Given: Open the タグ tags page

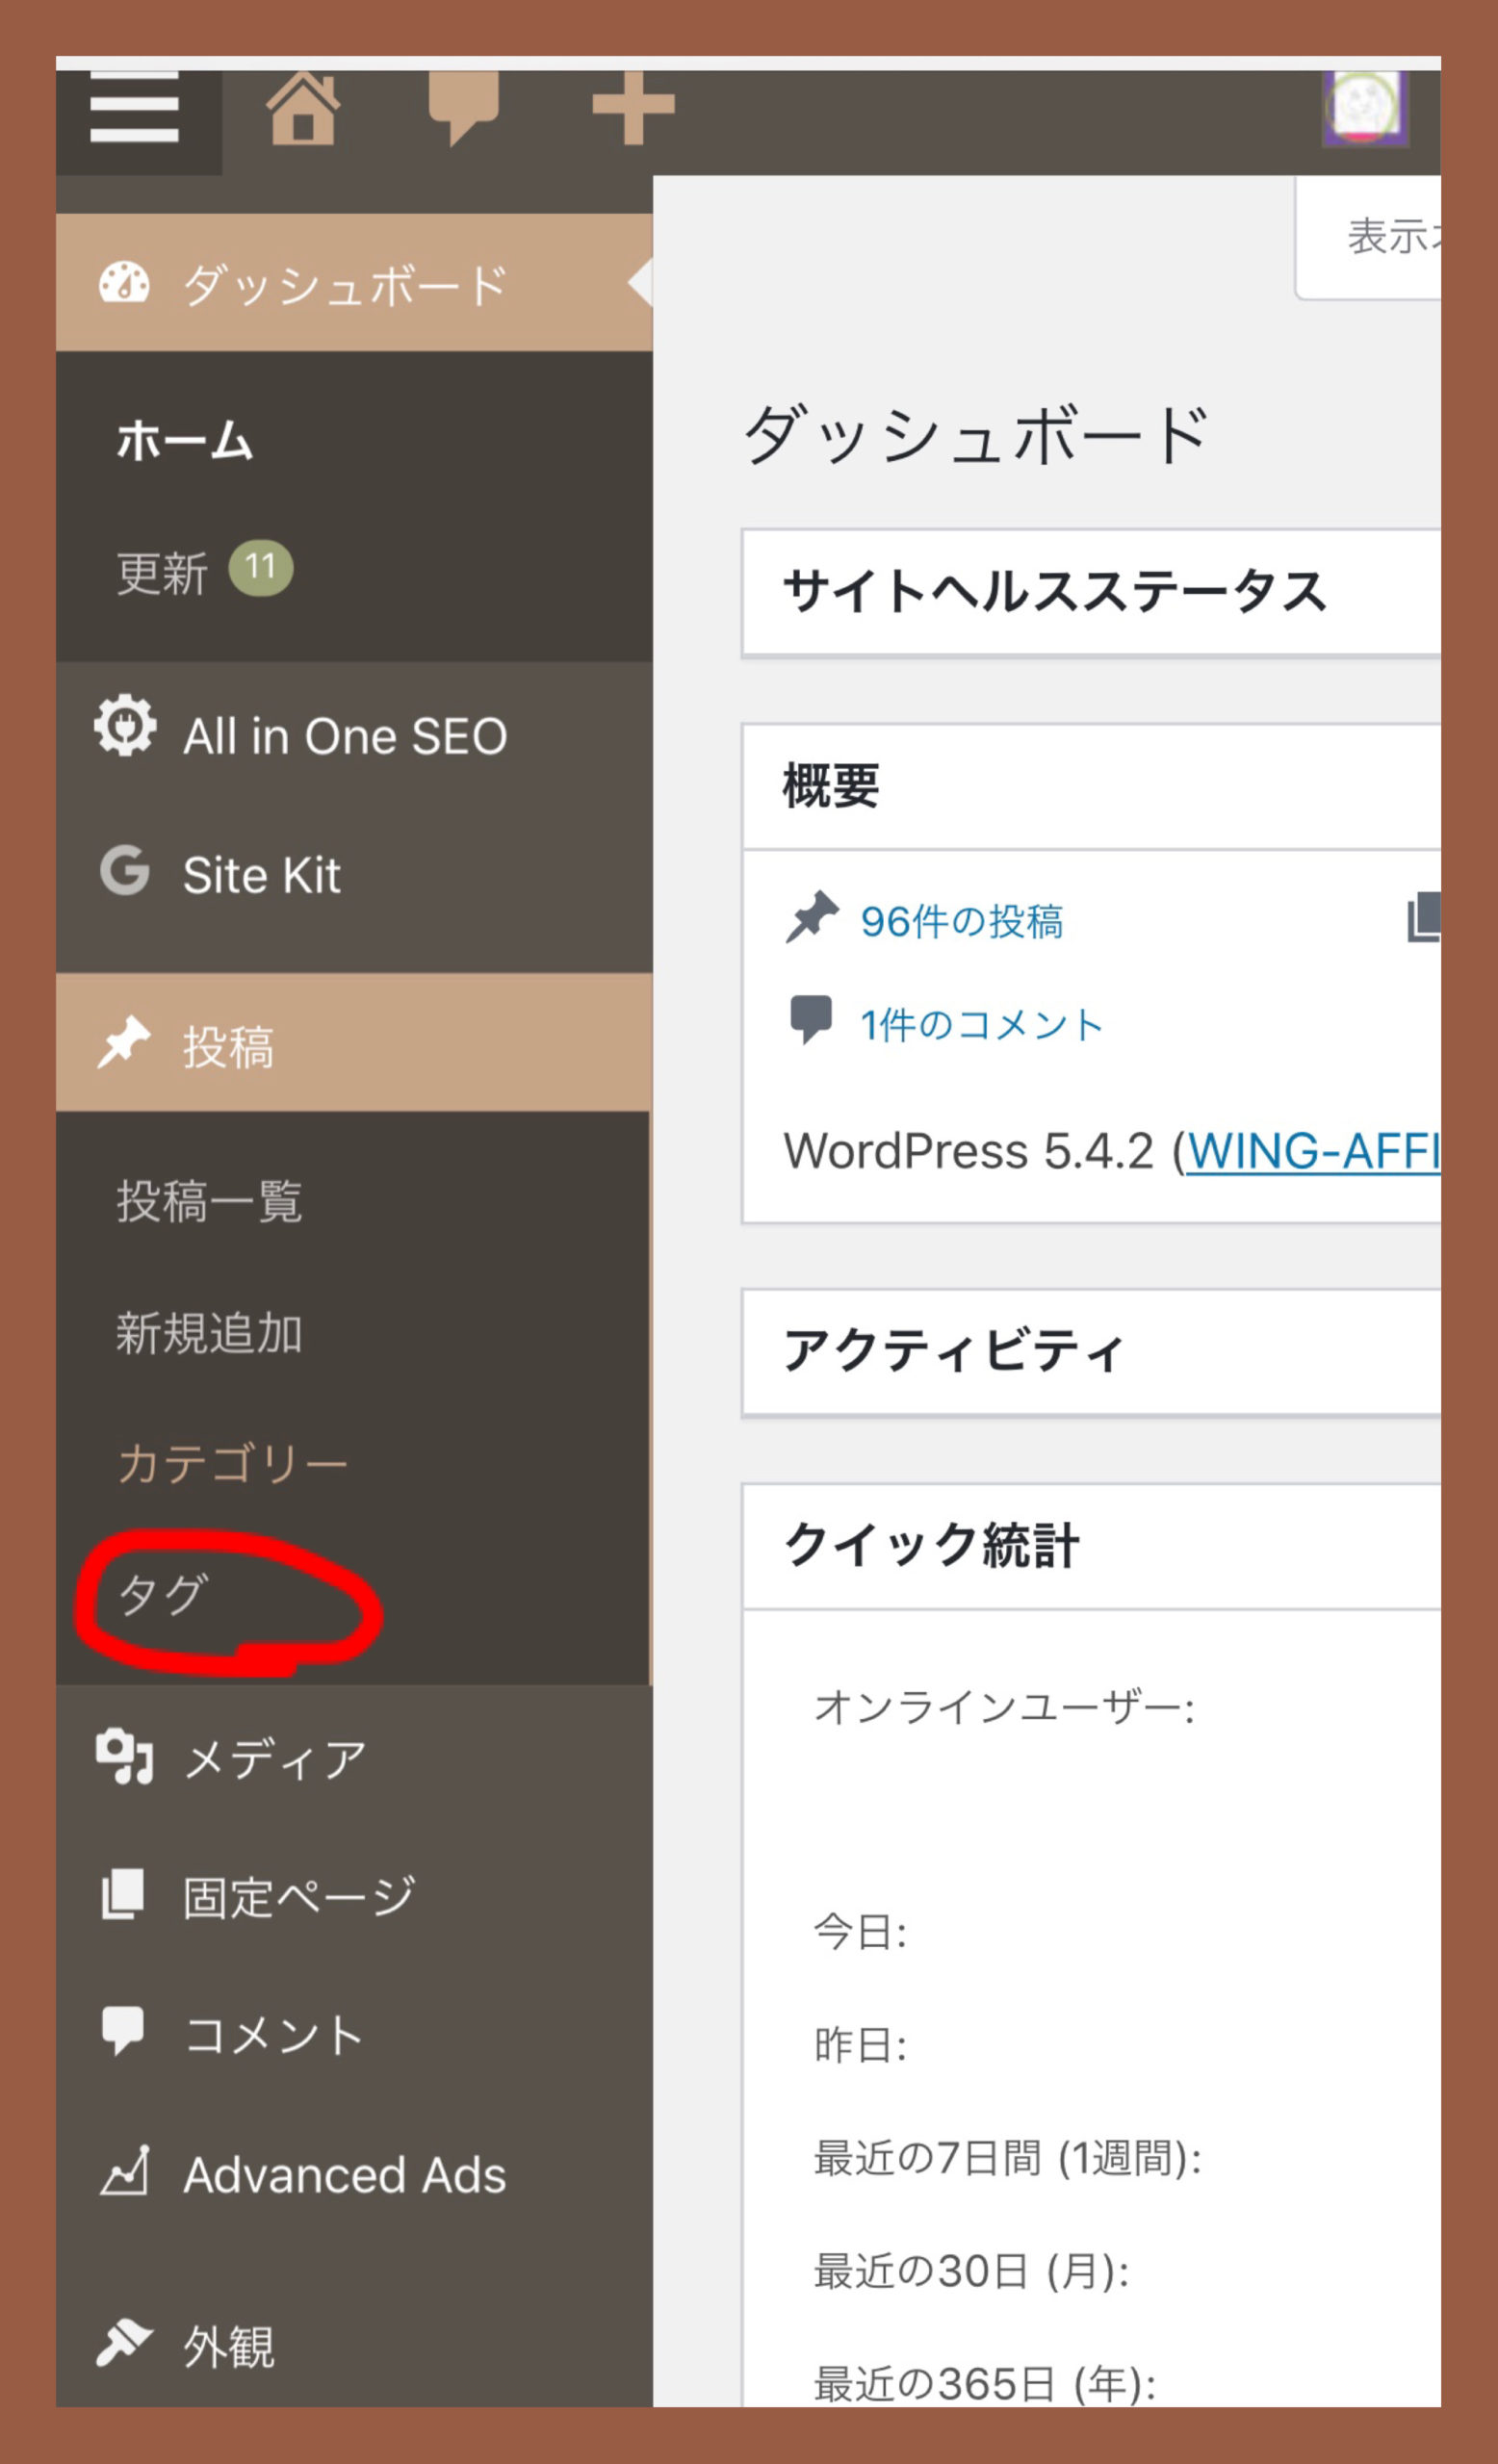Looking at the screenshot, I should click(x=163, y=1594).
